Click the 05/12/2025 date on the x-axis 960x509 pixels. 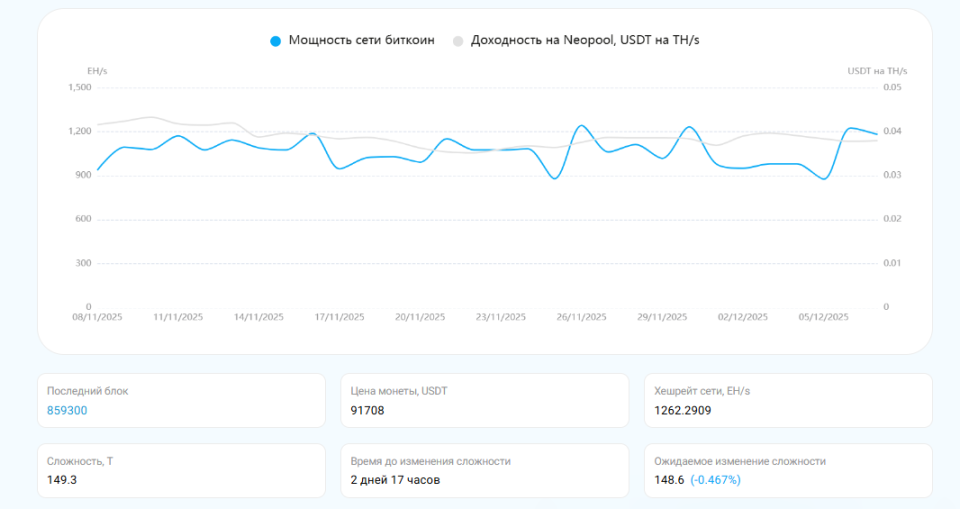pos(823,317)
